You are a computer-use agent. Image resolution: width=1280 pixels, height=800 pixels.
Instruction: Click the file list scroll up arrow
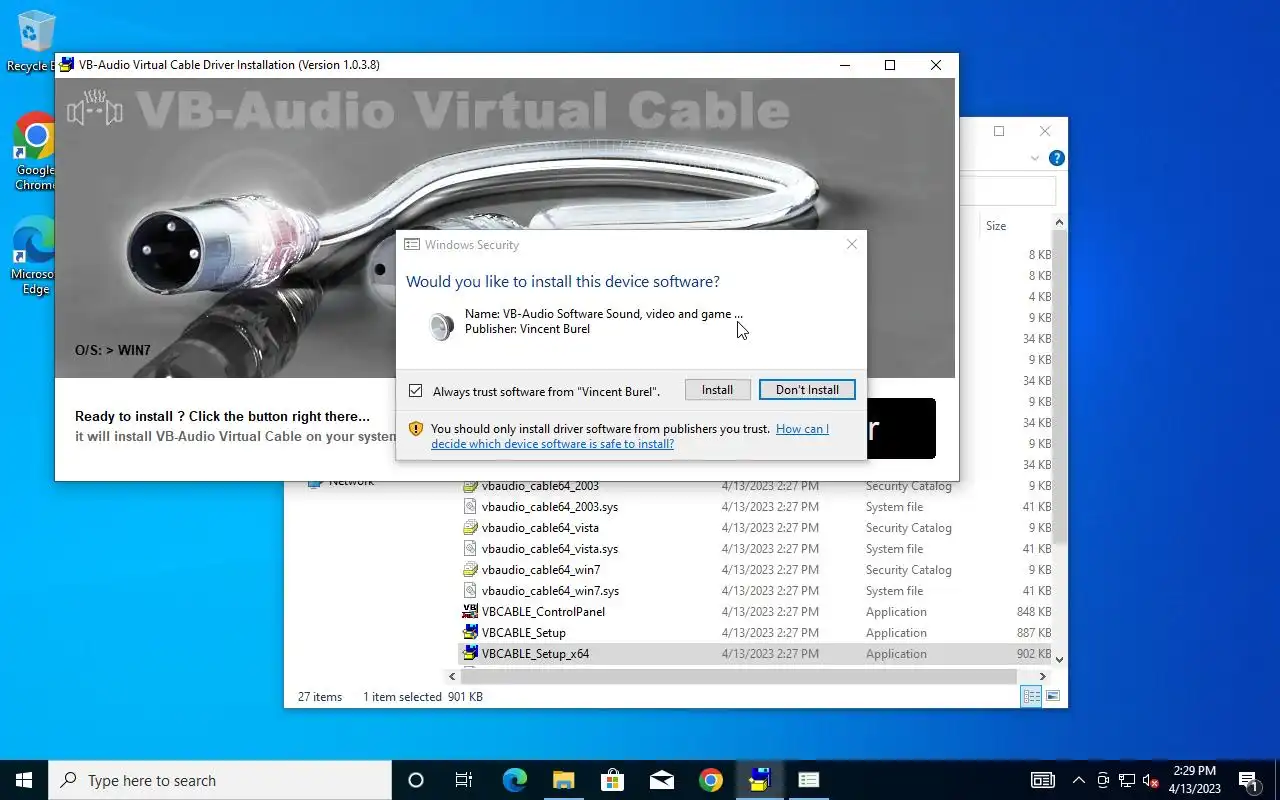(x=1060, y=223)
